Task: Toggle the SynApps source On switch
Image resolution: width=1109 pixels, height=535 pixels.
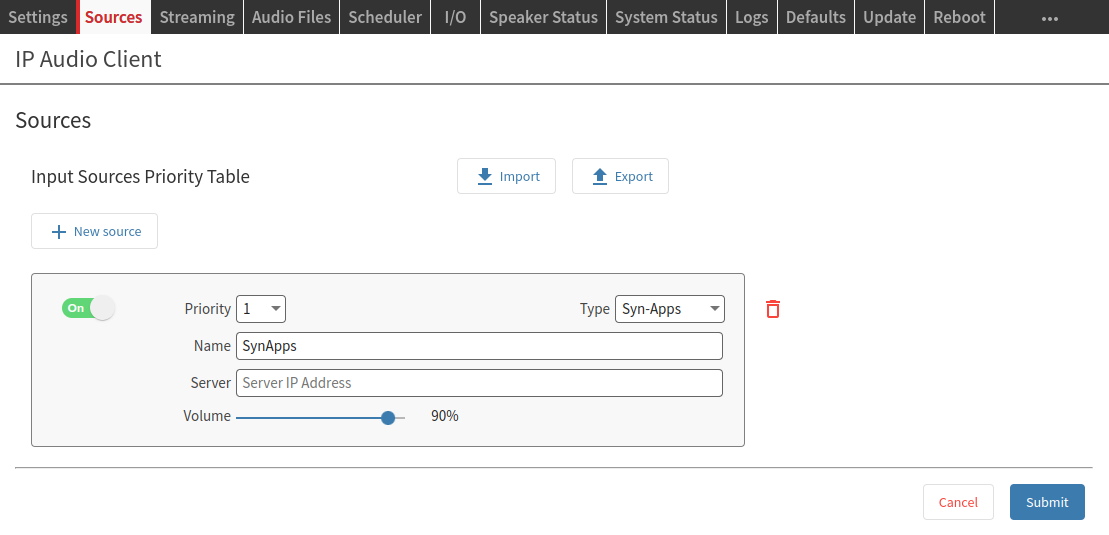Action: pyautogui.click(x=88, y=308)
